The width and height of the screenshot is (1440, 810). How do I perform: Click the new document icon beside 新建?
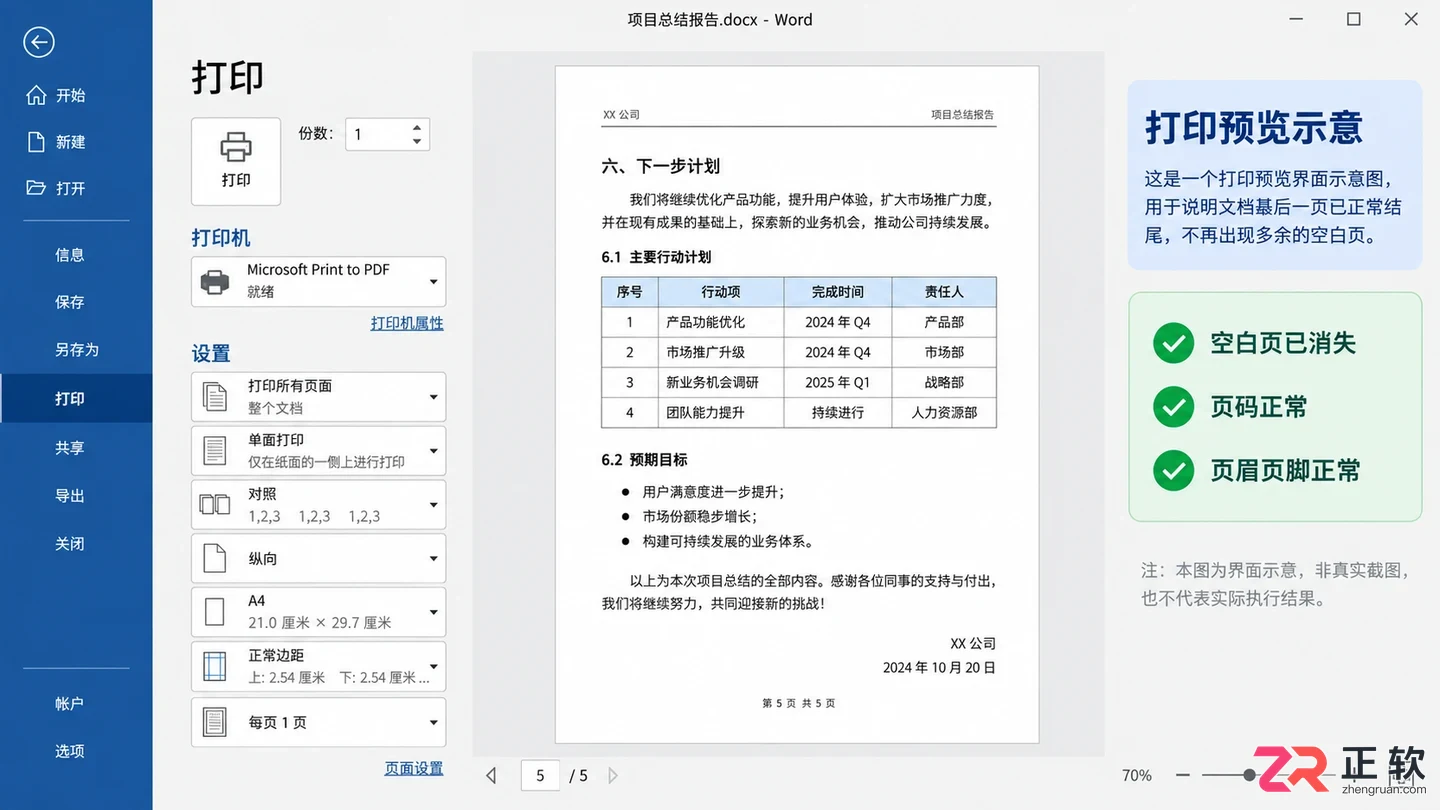[x=36, y=142]
